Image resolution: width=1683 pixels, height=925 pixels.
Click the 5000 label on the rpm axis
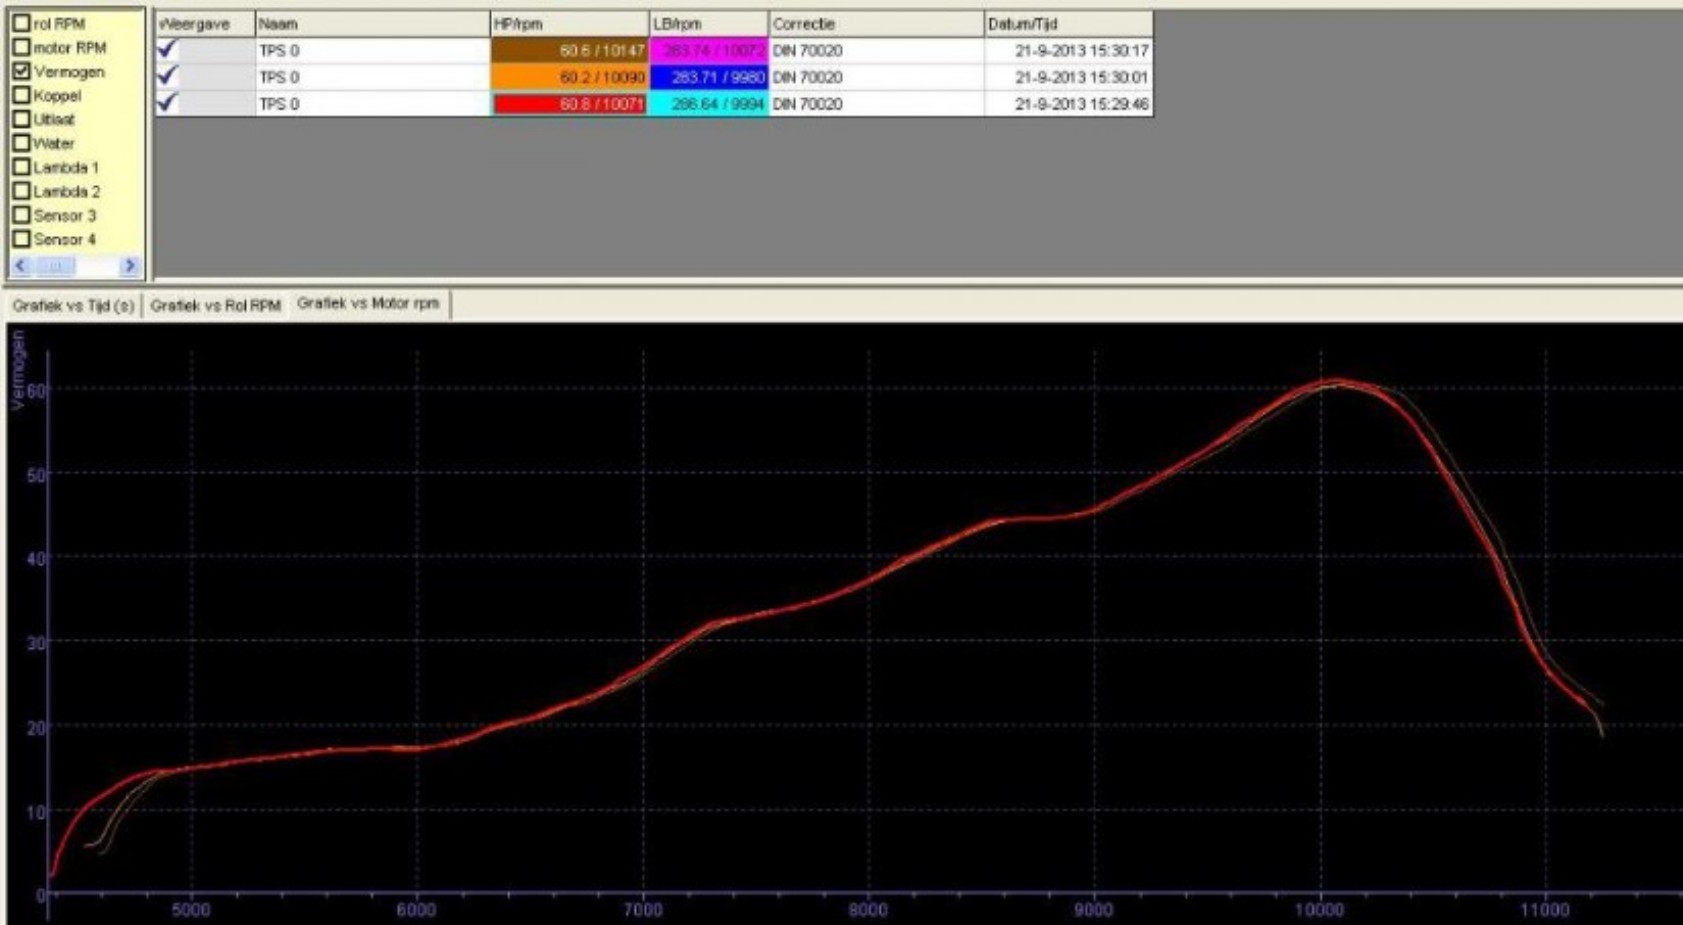190,910
